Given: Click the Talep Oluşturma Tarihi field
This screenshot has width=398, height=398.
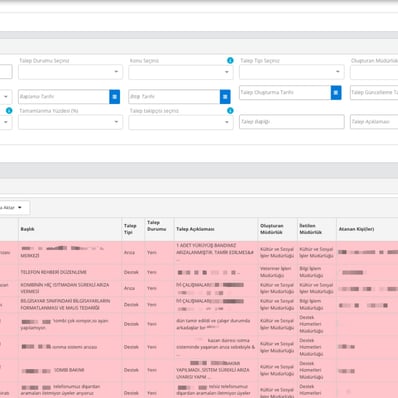Looking at the screenshot, I should (285, 93).
